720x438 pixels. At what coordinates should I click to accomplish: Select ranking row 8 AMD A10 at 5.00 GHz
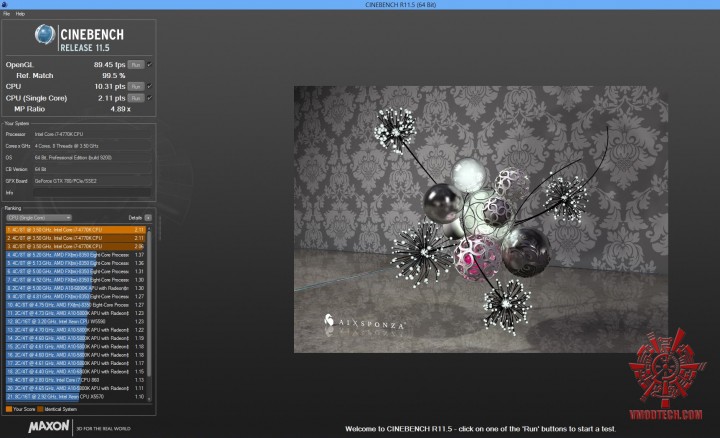click(x=76, y=288)
